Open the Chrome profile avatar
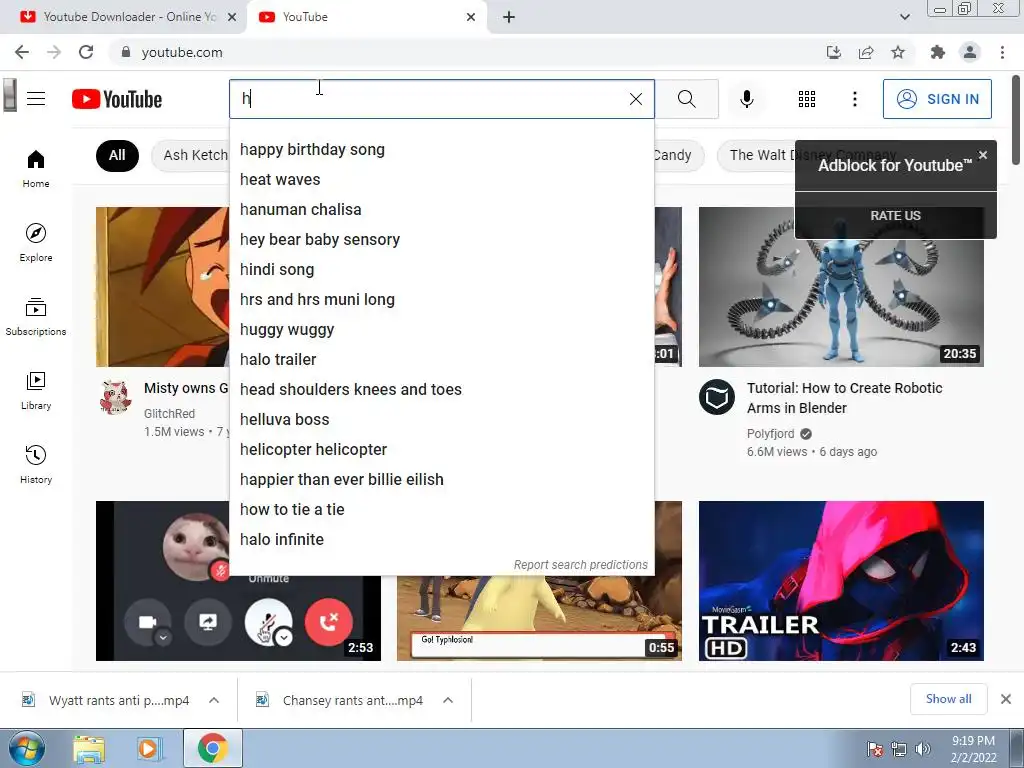This screenshot has height=768, width=1024. click(970, 52)
